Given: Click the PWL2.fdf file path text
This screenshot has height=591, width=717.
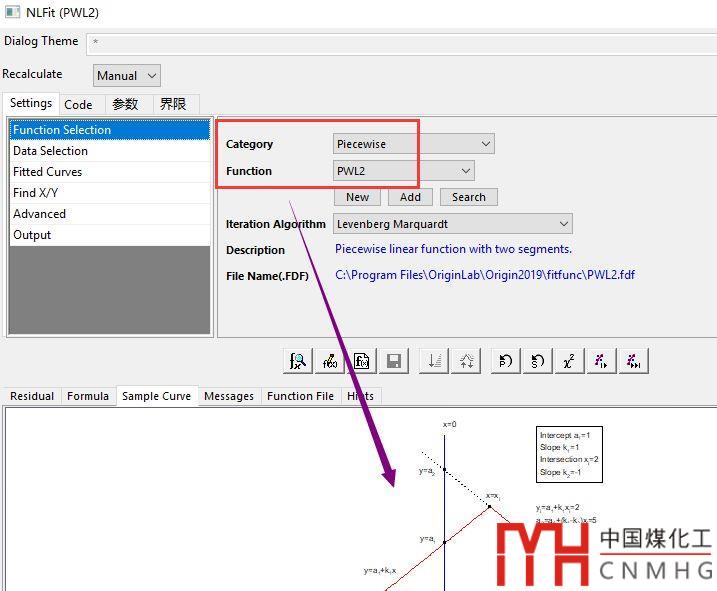Looking at the screenshot, I should 485,275.
